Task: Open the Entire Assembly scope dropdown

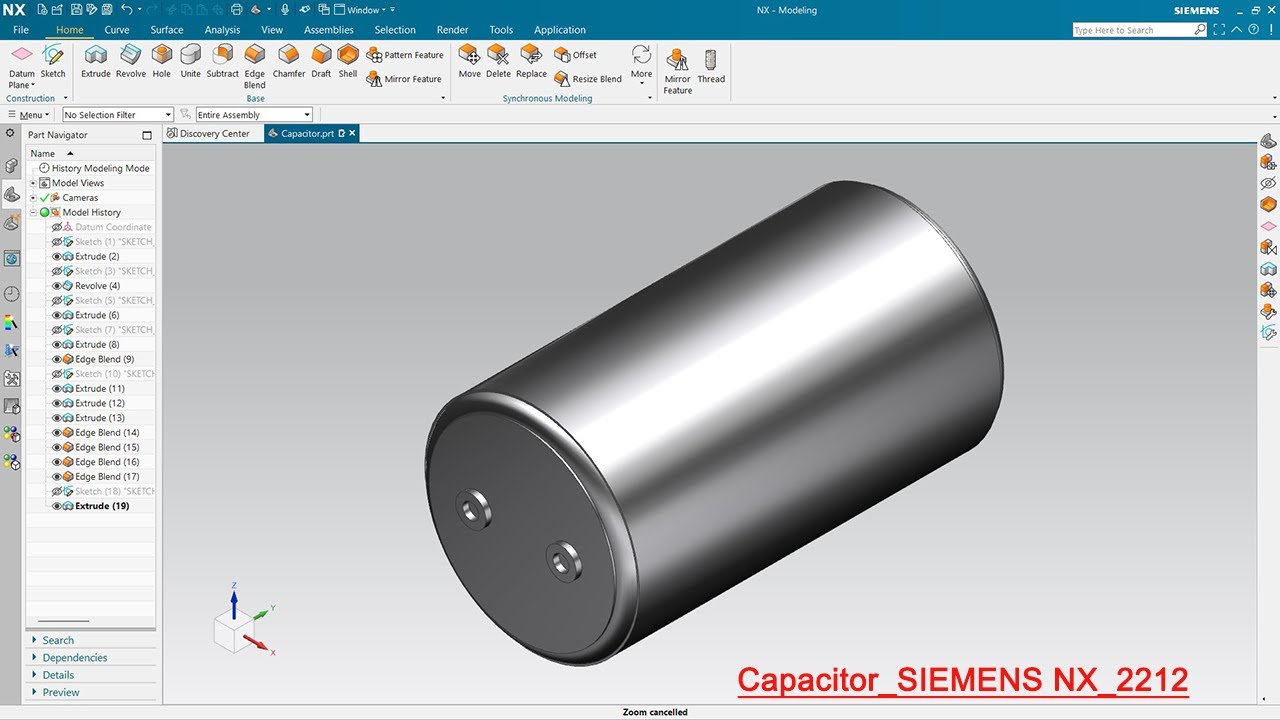Action: (x=254, y=115)
